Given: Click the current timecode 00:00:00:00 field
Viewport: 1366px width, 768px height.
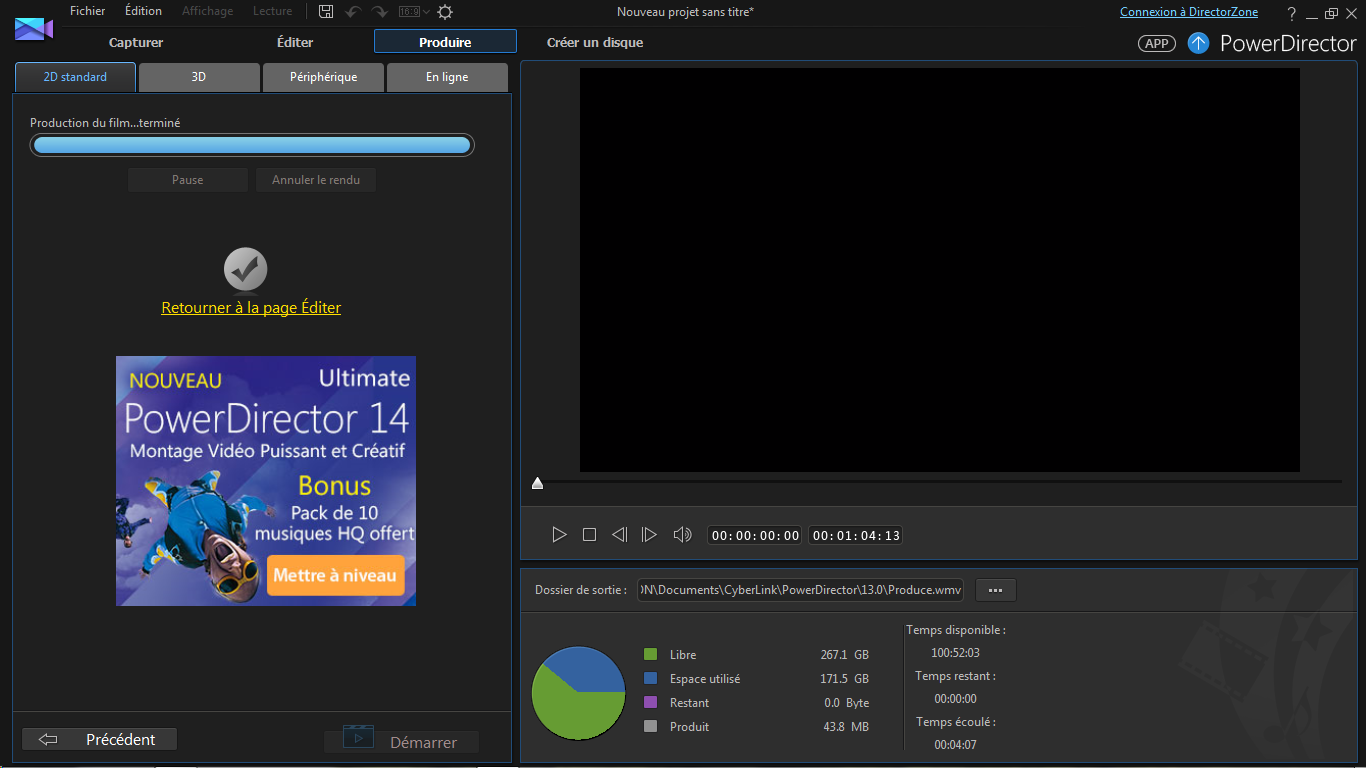Looking at the screenshot, I should [756, 536].
